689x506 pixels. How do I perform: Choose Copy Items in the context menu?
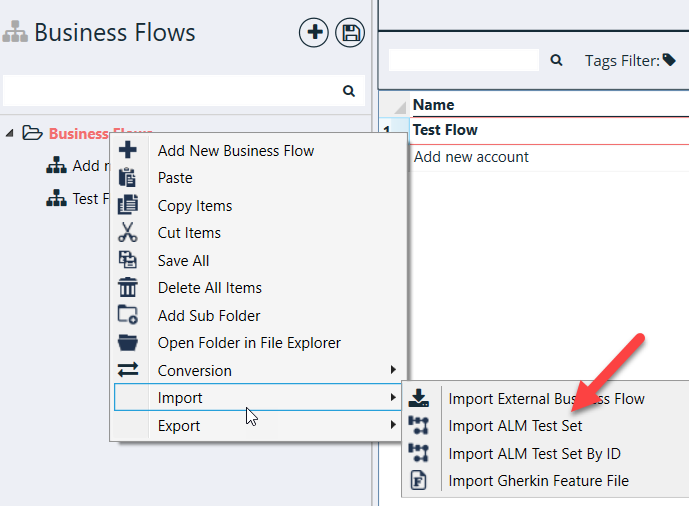click(x=195, y=206)
